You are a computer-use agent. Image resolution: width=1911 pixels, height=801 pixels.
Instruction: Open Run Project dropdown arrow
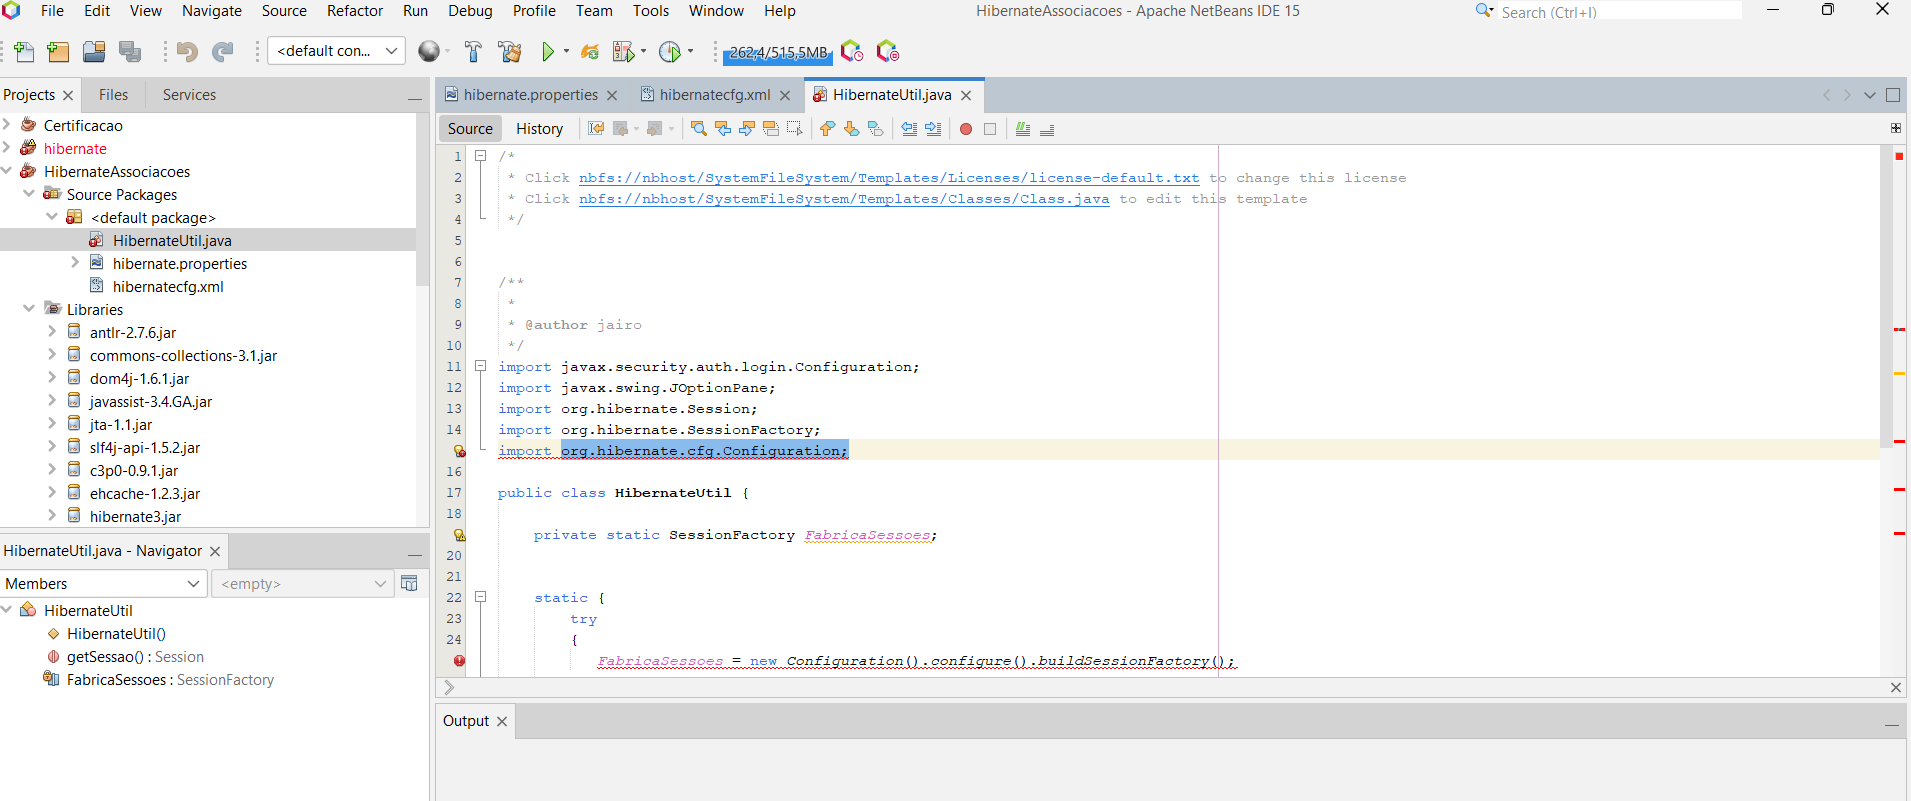point(566,51)
